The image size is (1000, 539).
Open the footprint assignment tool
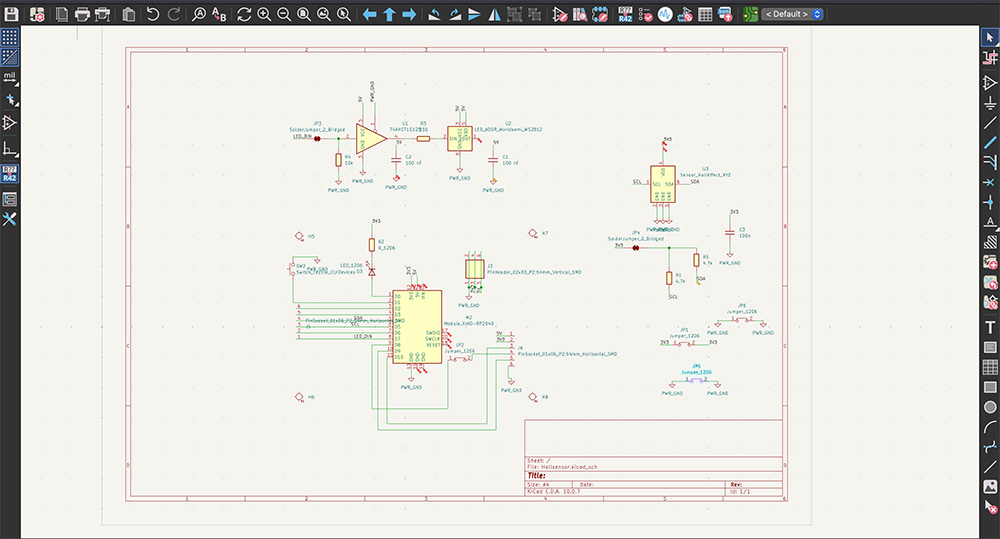click(685, 14)
